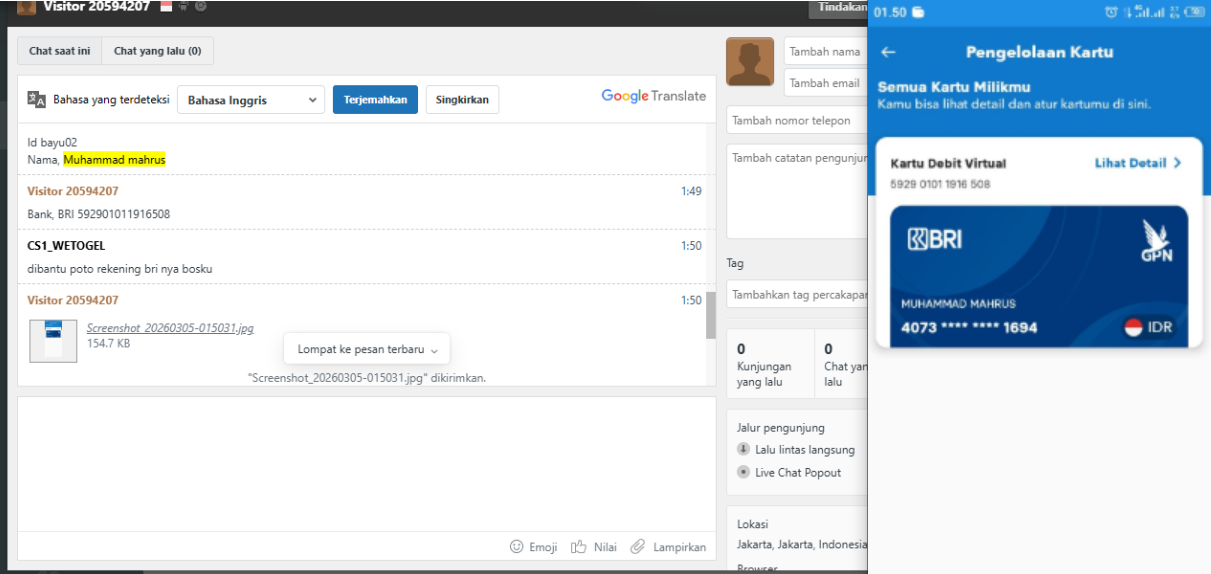Click the Google Translate logo
Image resolution: width=1211 pixels, height=574 pixels.
[653, 96]
